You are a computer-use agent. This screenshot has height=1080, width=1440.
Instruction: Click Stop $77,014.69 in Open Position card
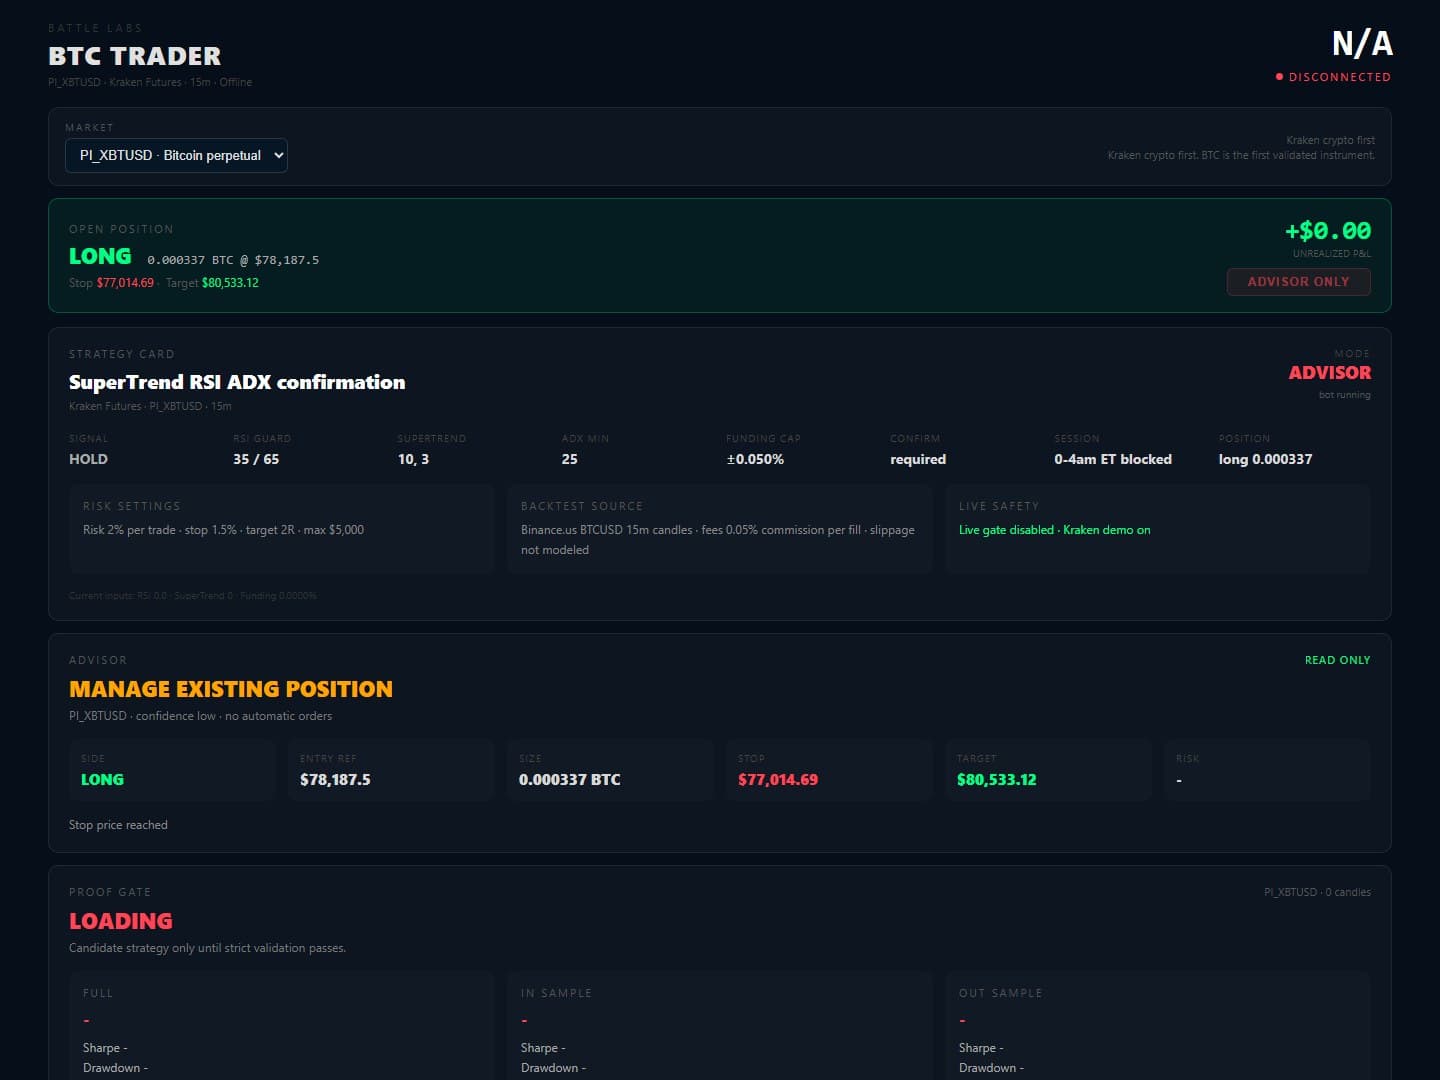pyautogui.click(x=111, y=283)
